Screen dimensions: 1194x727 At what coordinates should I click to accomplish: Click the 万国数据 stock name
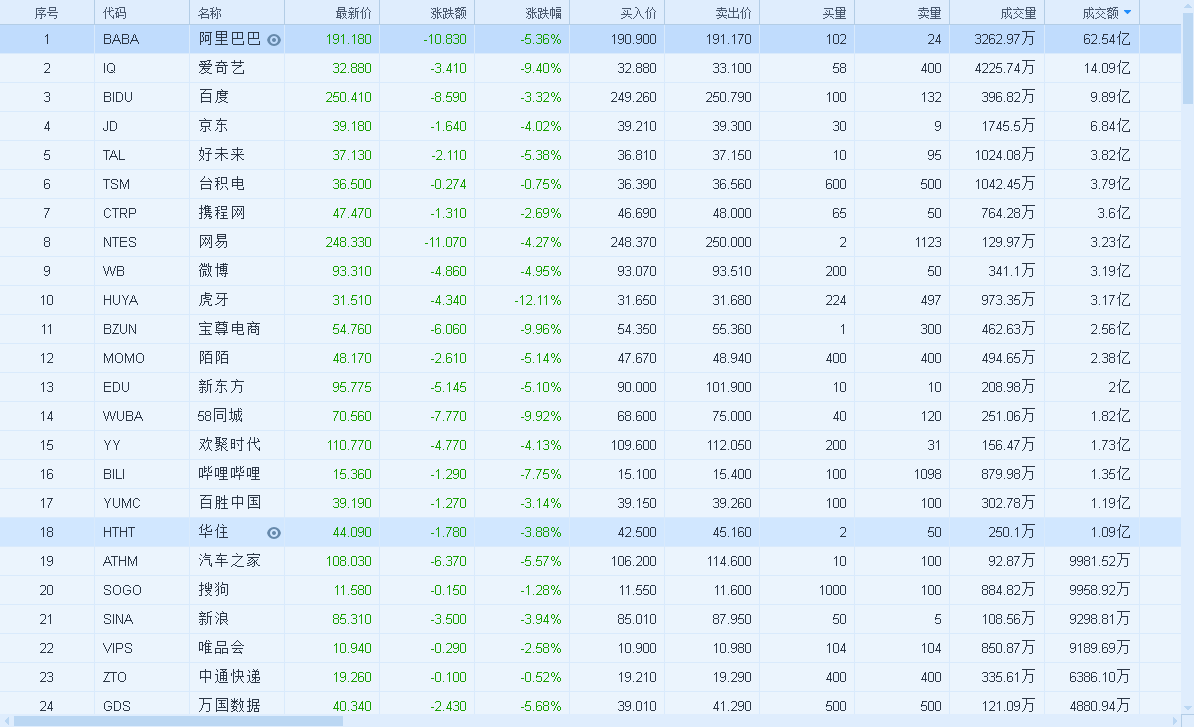229,706
